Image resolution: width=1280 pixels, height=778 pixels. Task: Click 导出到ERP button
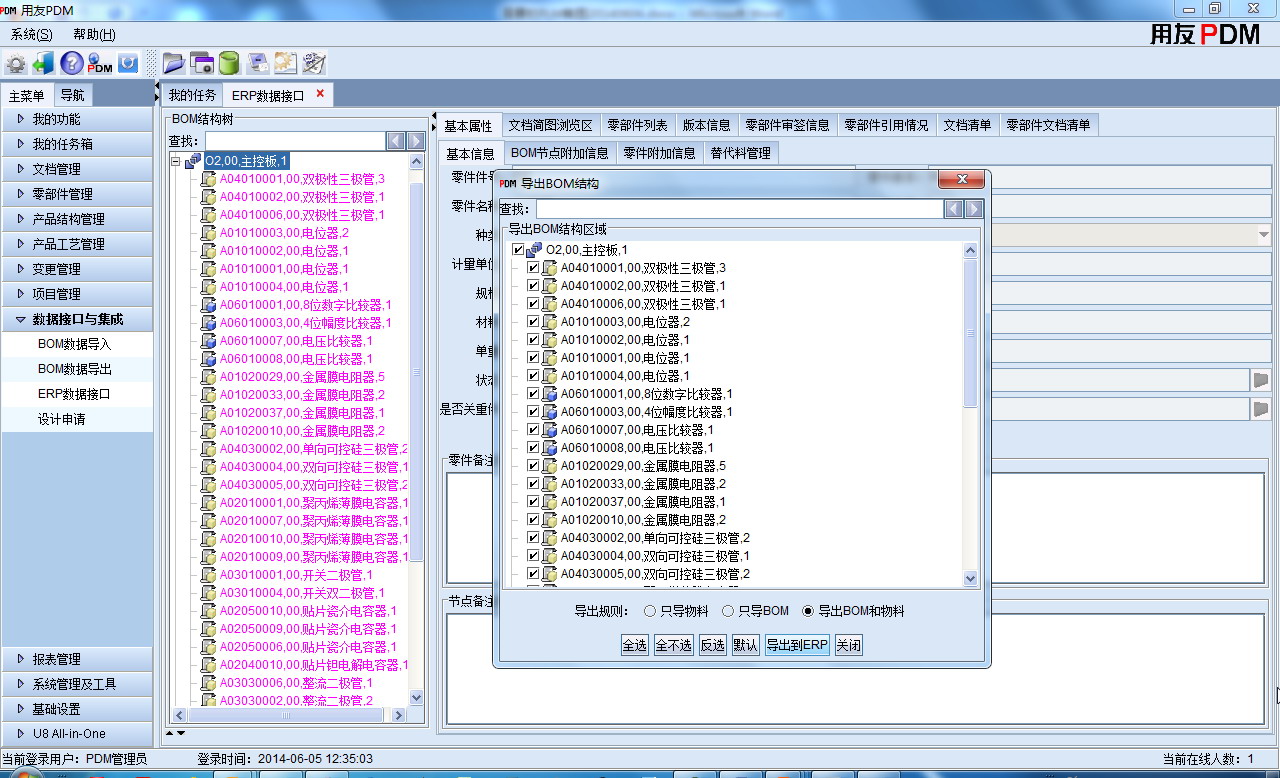click(x=797, y=645)
